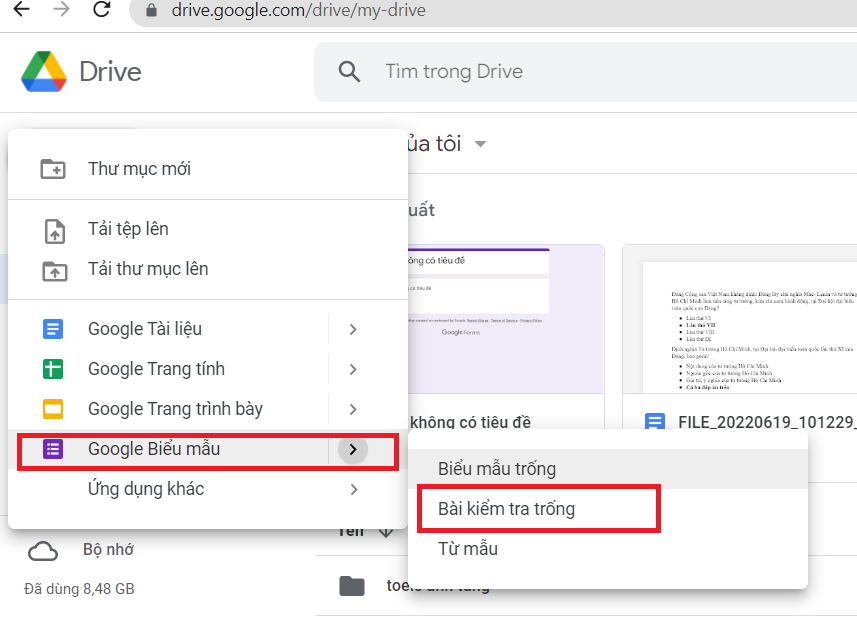
Task: Click the browser back arrow
Action: 21,9
